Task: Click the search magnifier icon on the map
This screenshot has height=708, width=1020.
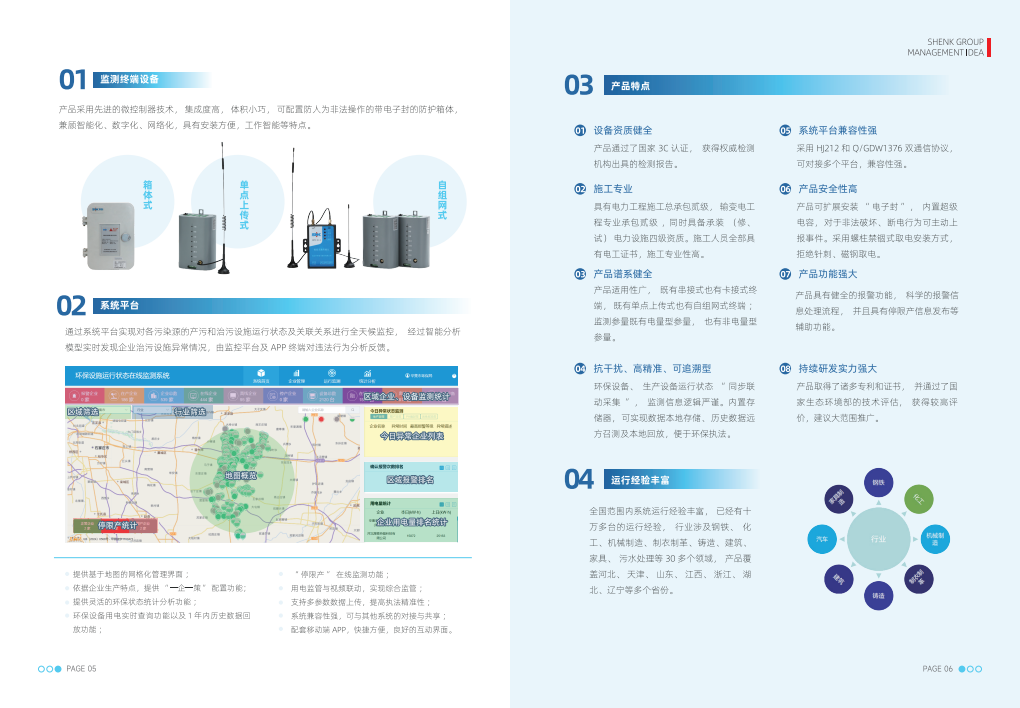Action: 353,409
